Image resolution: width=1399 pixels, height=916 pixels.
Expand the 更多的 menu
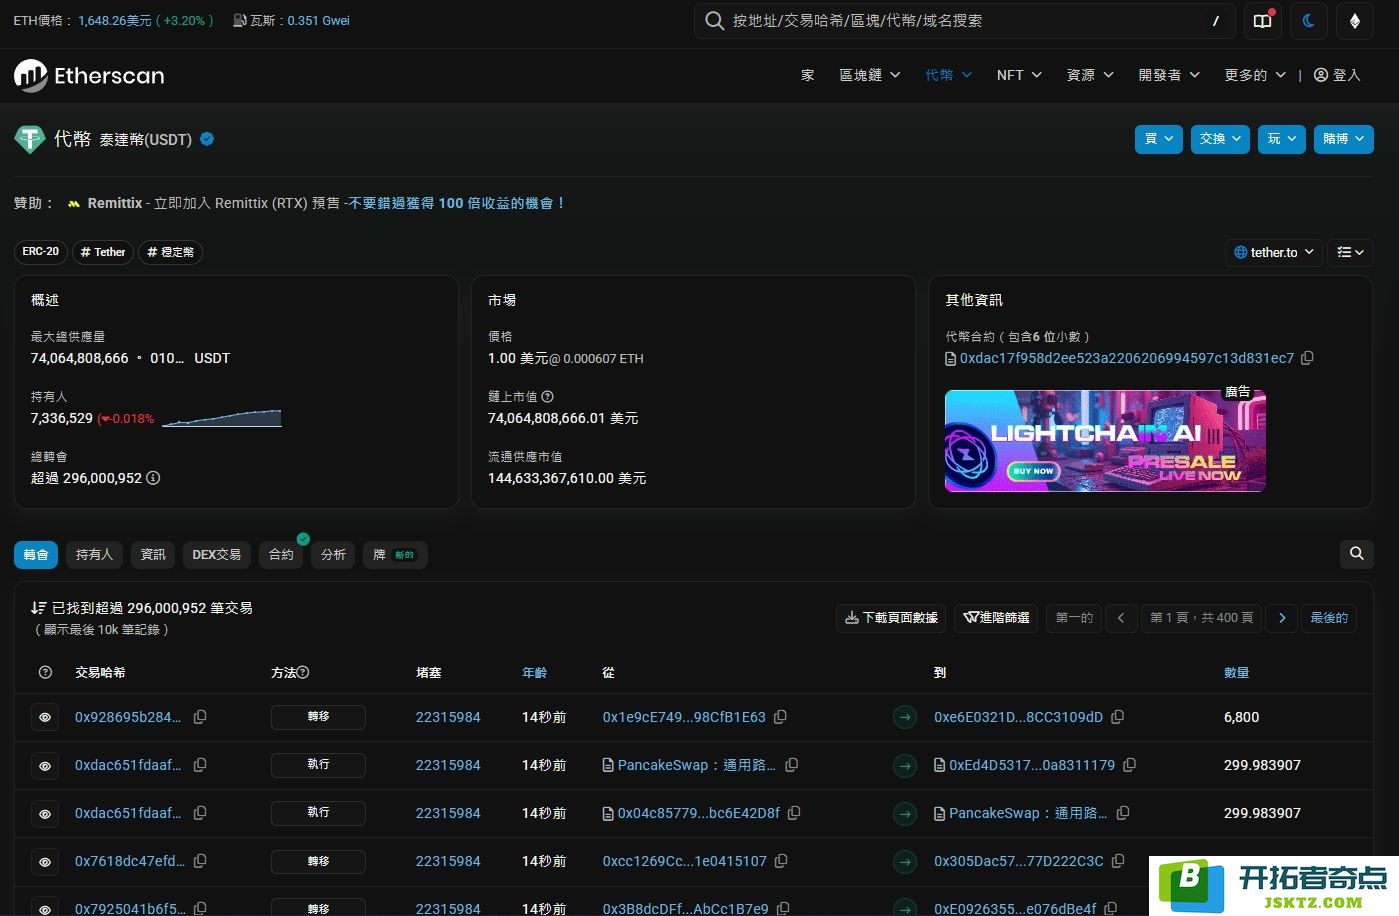1255,75
